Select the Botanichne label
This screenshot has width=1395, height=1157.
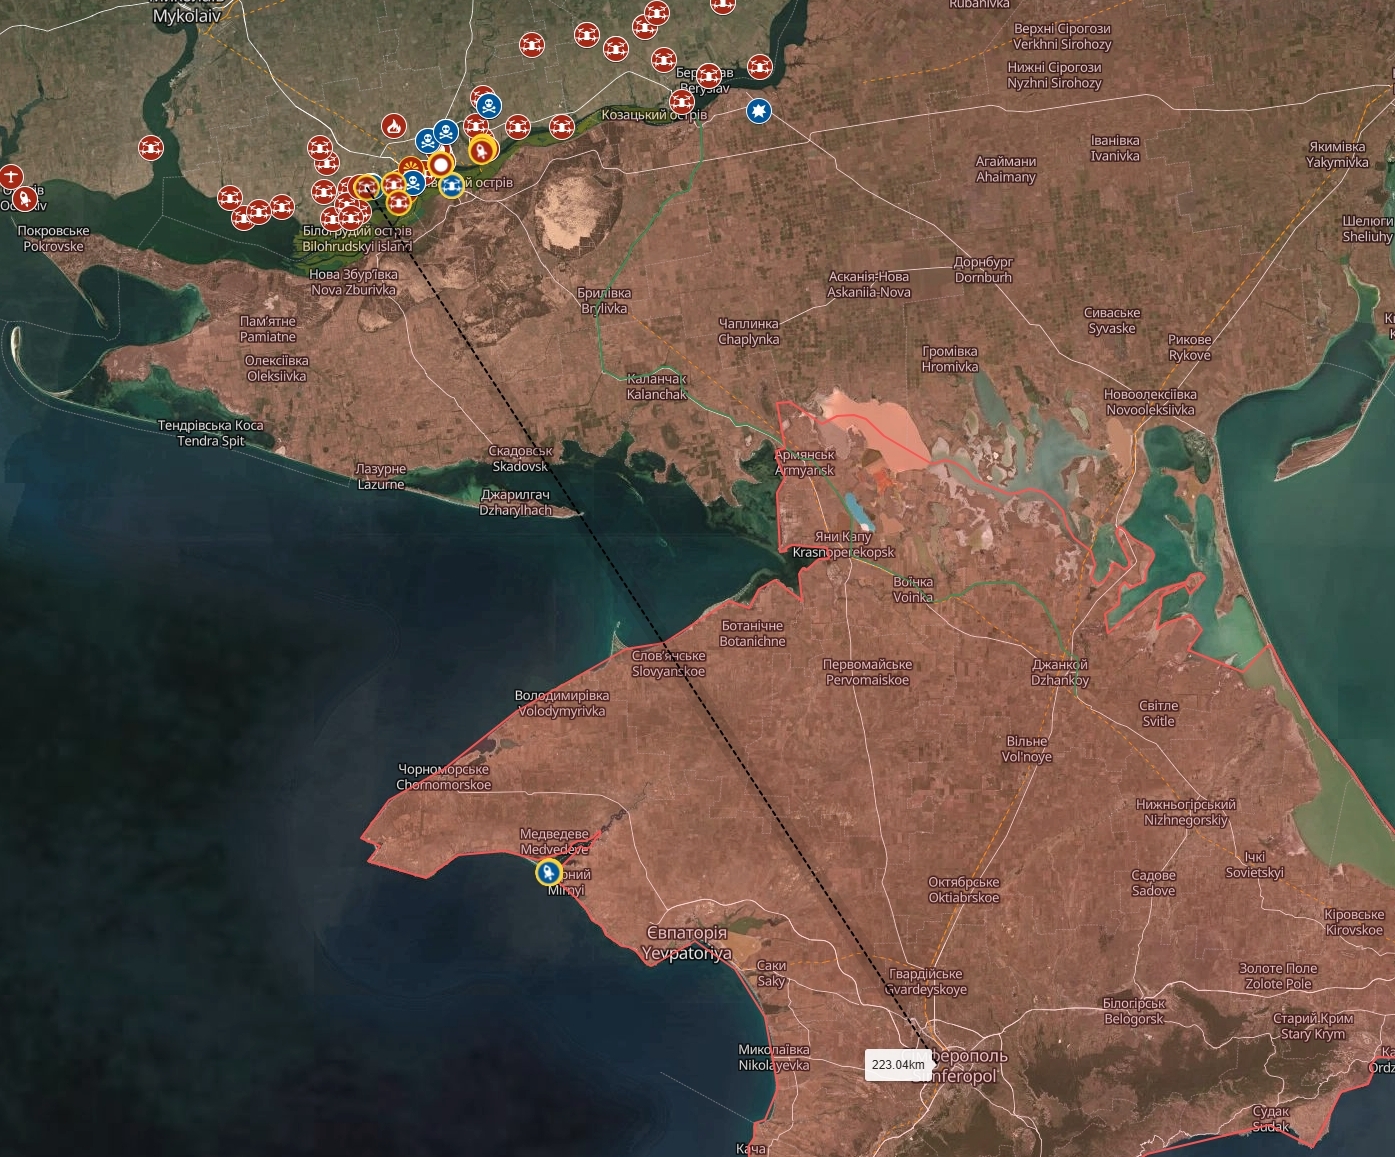(753, 633)
